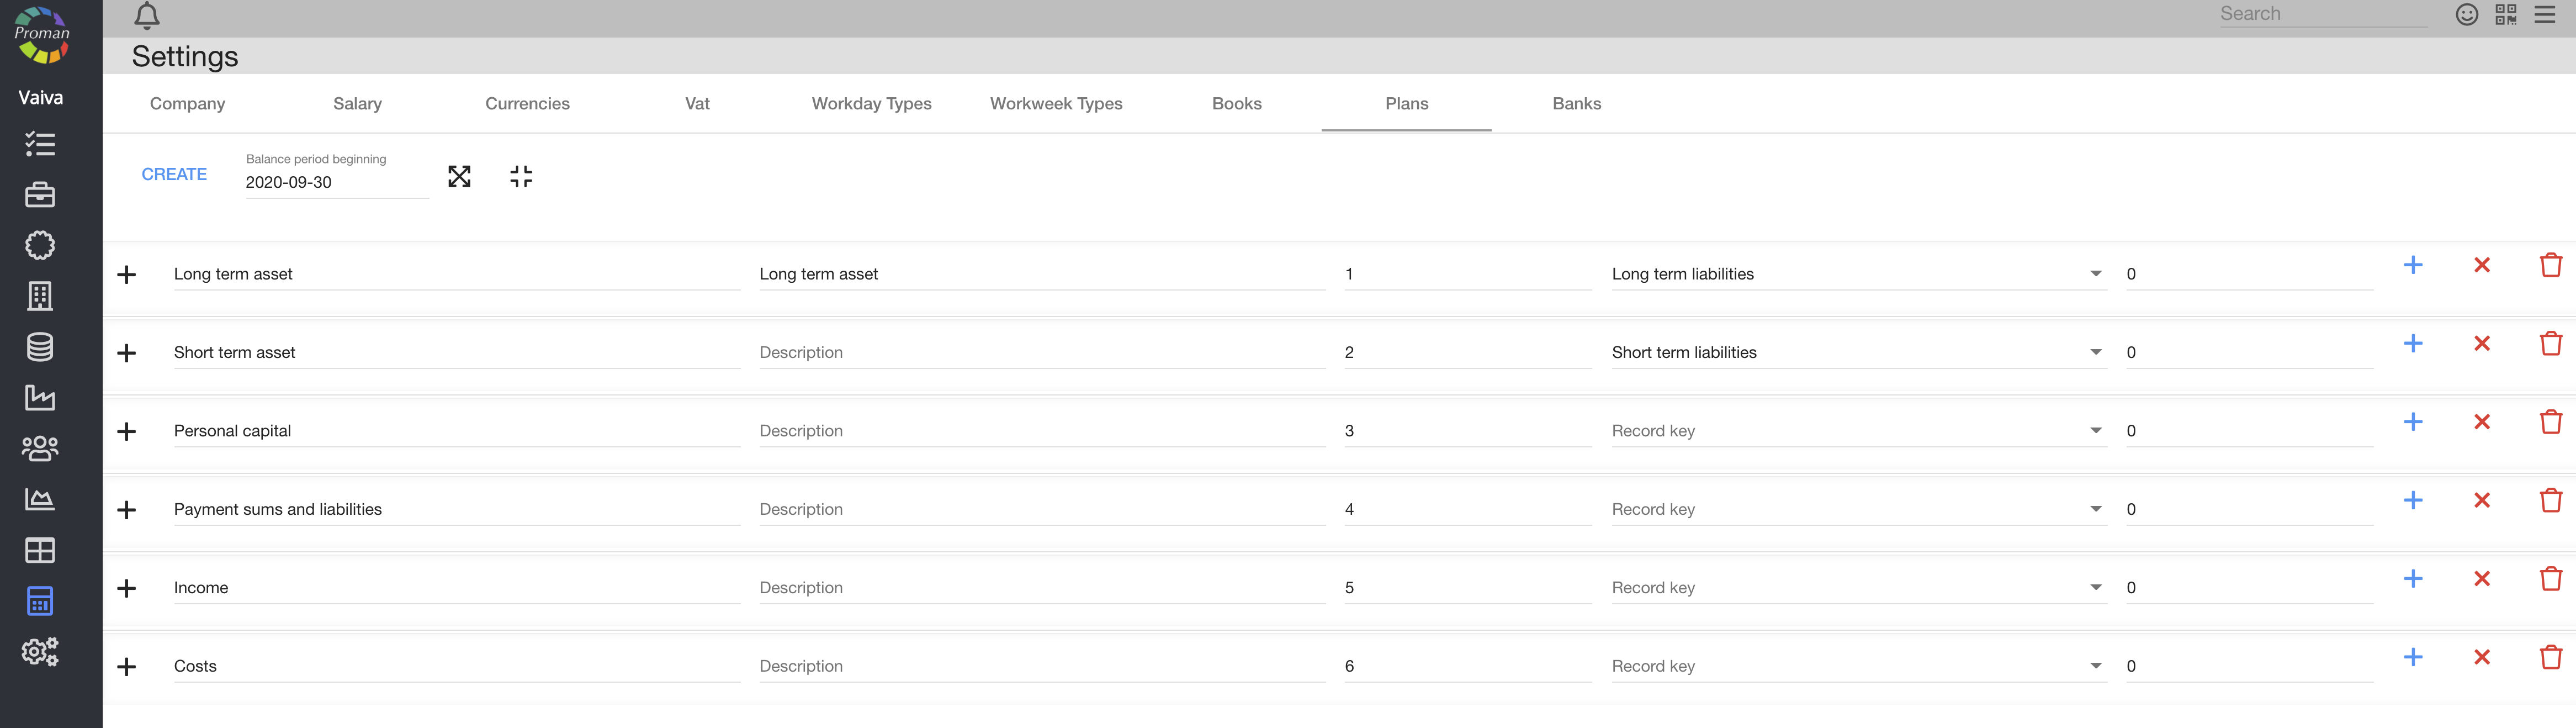Open the hamburger menu icon

coord(2545,14)
